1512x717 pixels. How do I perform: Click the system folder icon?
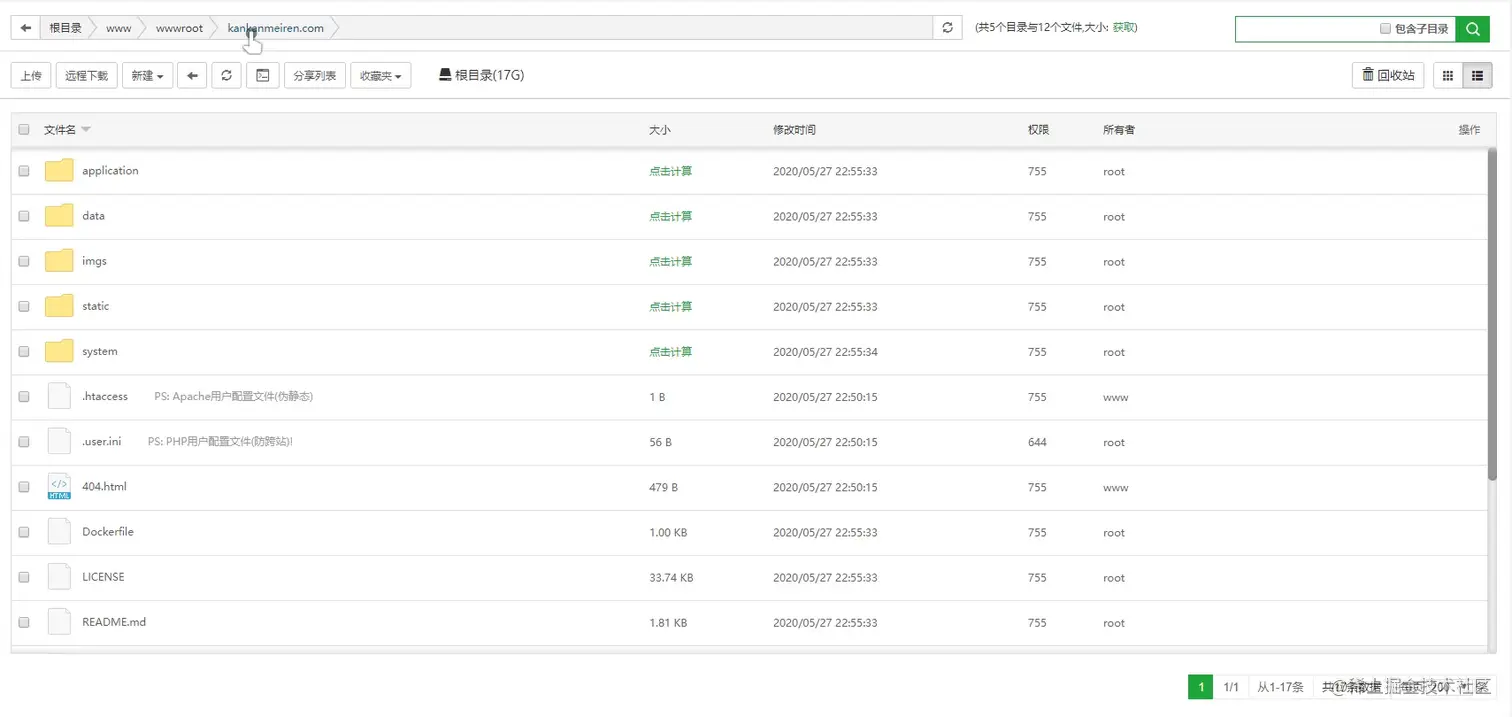coord(59,351)
